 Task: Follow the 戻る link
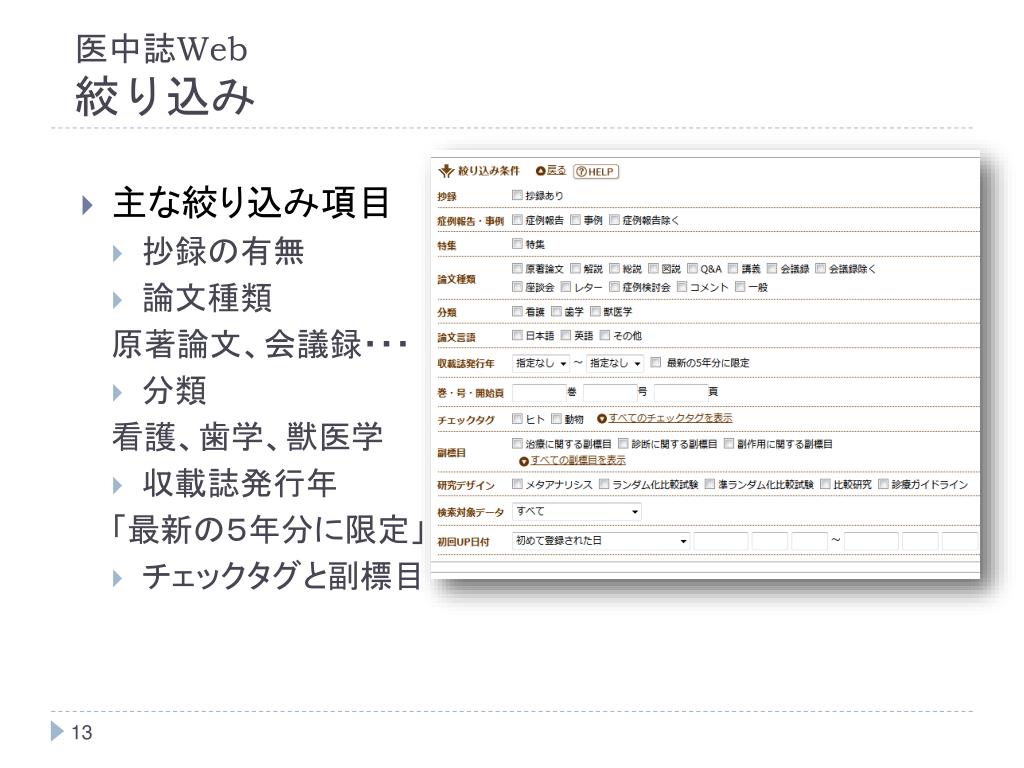pos(556,170)
